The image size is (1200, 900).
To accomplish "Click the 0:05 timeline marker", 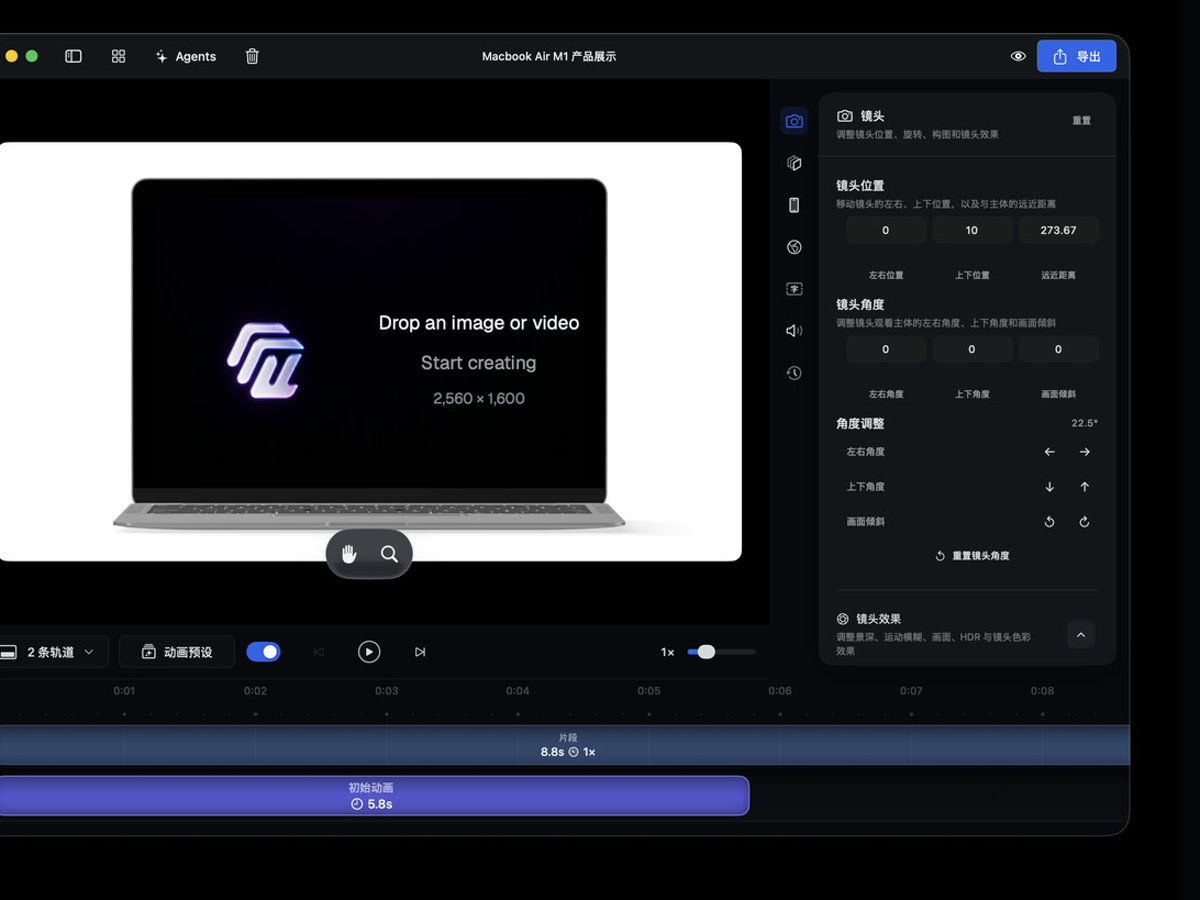I will [x=649, y=691].
